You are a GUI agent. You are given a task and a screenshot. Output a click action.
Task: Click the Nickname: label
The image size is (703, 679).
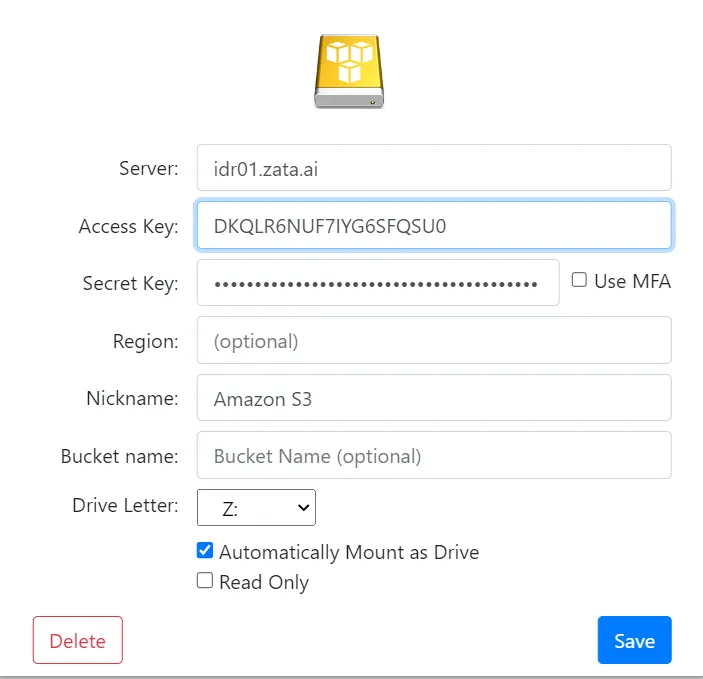[132, 398]
